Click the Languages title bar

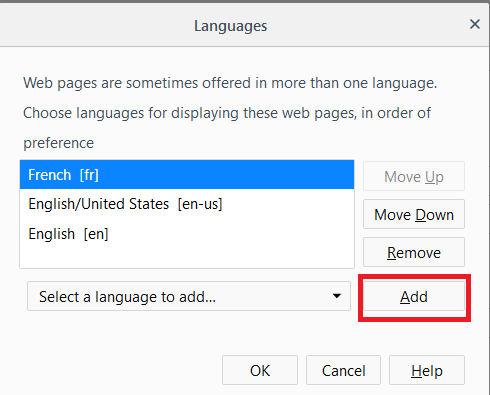[x=231, y=26]
